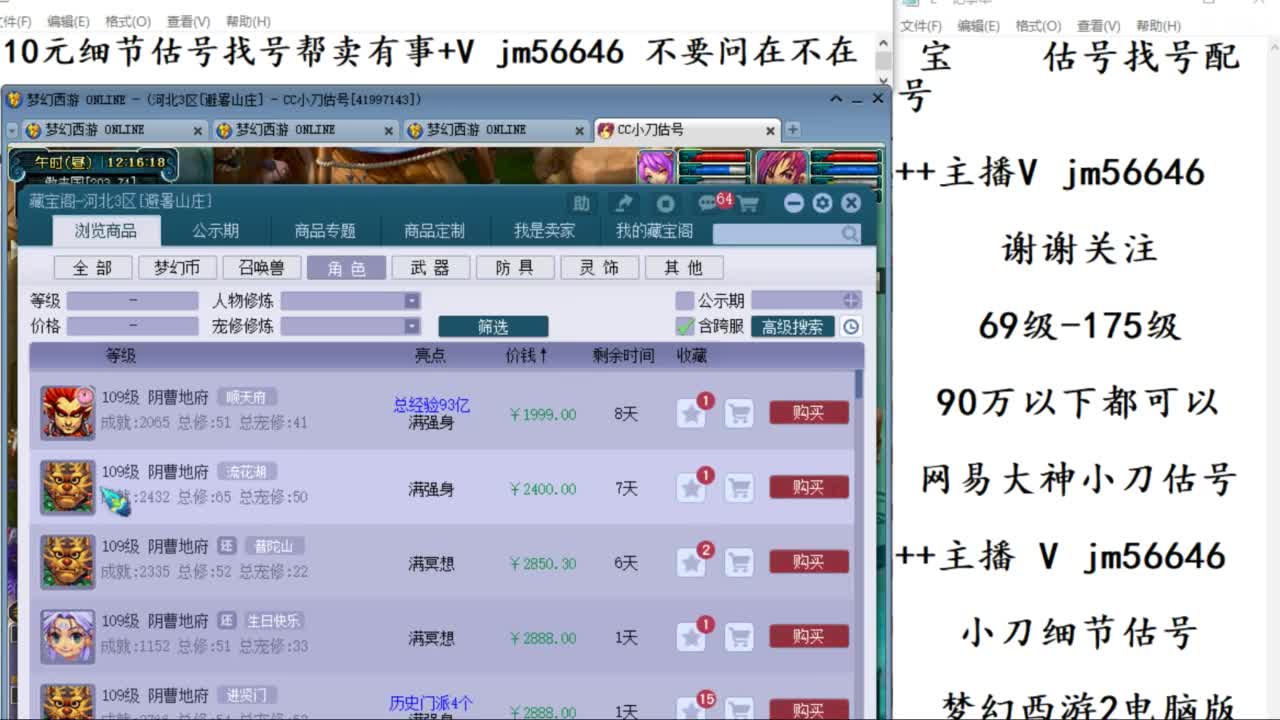
Task: Click the purple-haired character portrait in game HUD
Action: [656, 166]
